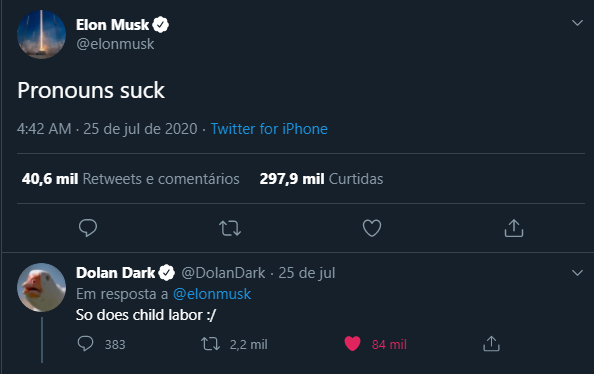The width and height of the screenshot is (594, 374).
Task: Retweet the Pronouns suck tweet
Action: [230, 228]
